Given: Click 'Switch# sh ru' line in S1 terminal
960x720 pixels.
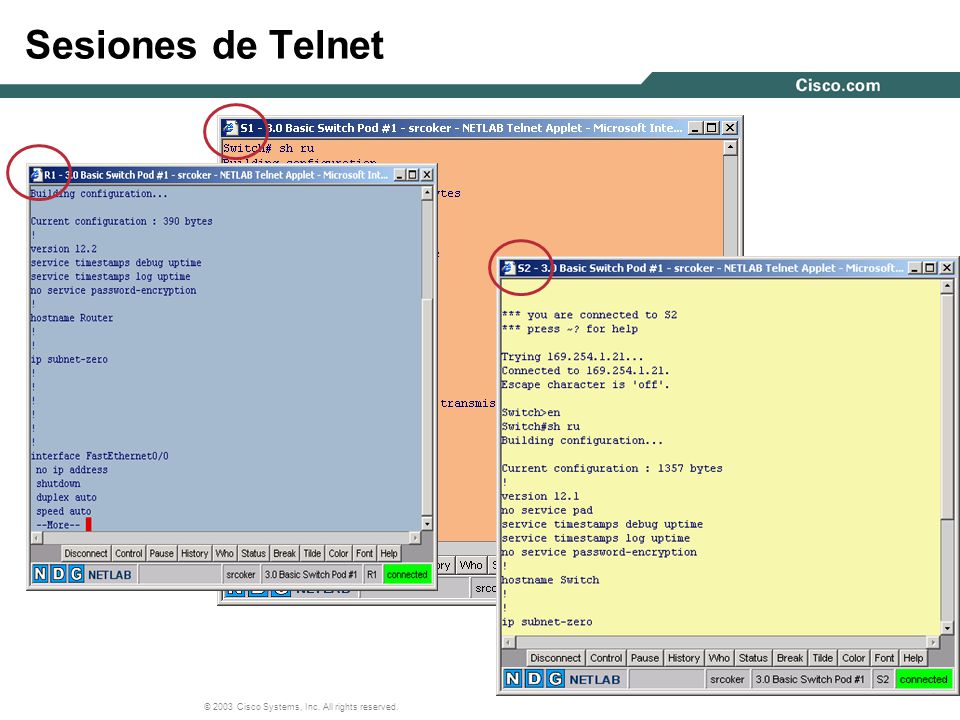Looking at the screenshot, I should [269, 148].
